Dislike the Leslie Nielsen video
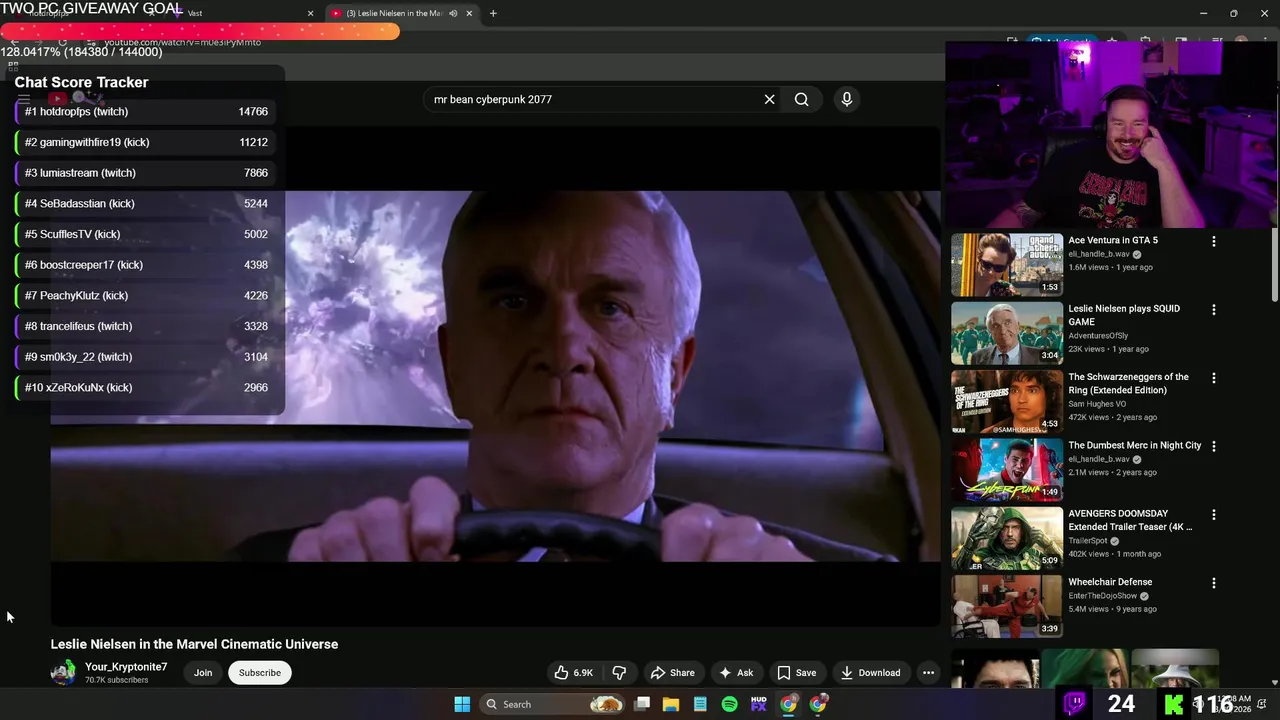 point(619,673)
